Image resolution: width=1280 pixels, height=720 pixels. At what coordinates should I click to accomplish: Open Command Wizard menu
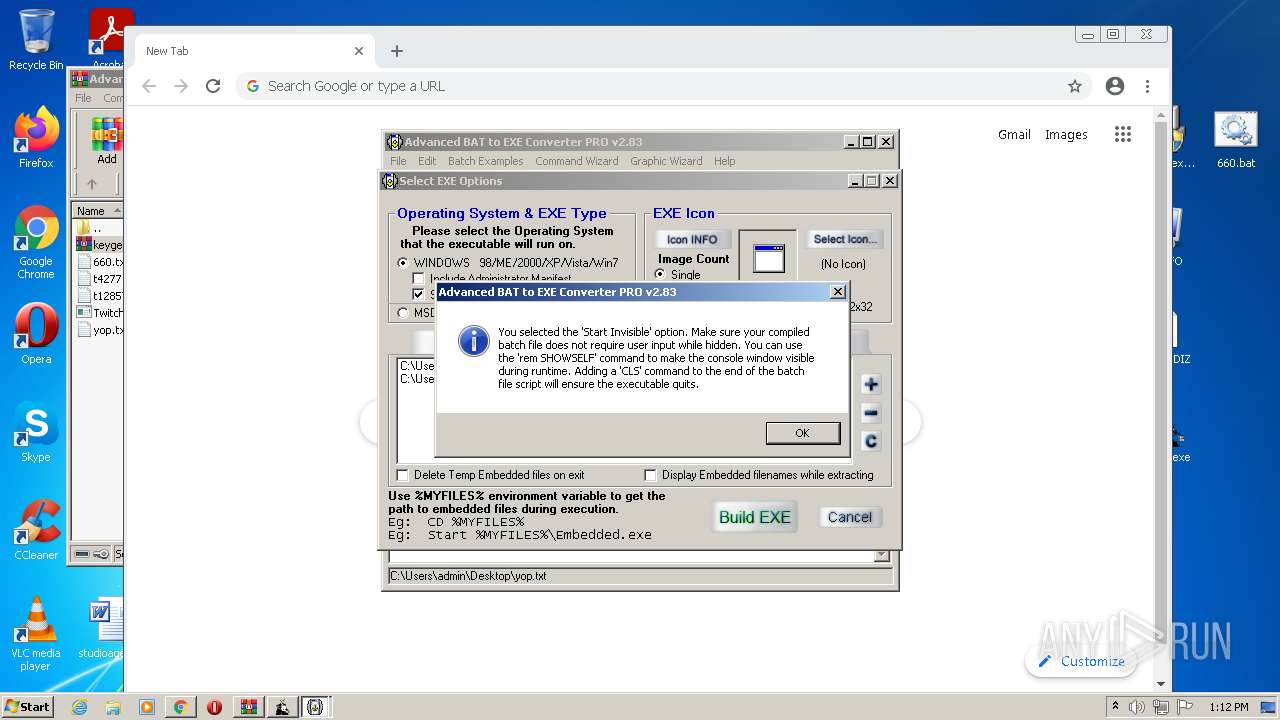click(x=577, y=161)
